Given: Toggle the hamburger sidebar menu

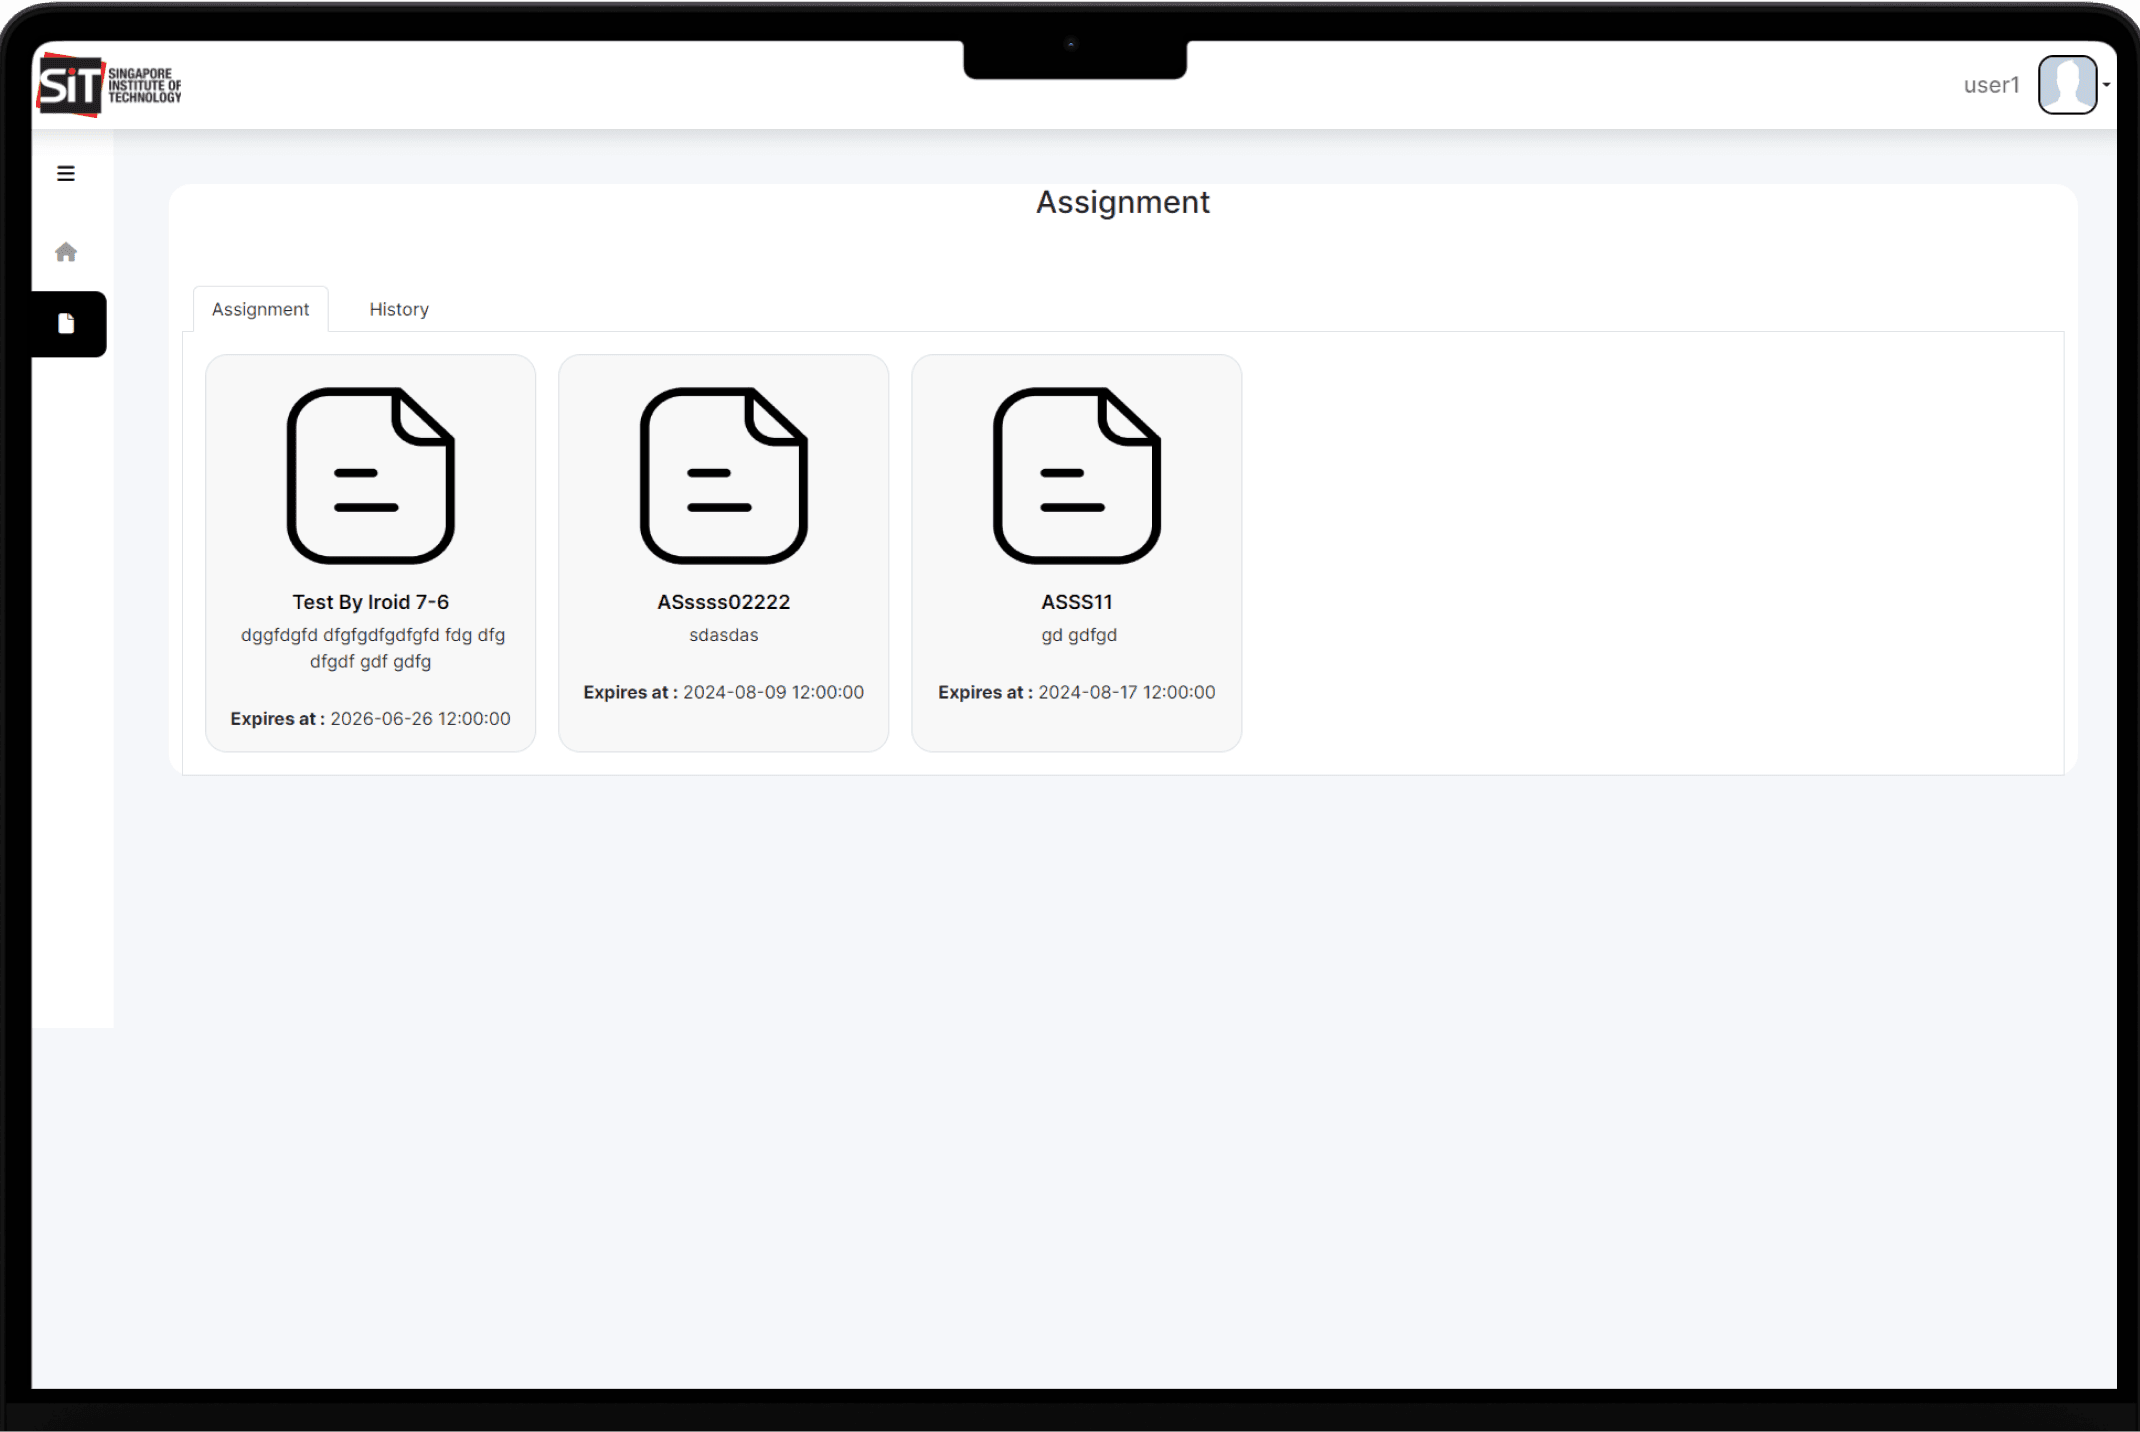Looking at the screenshot, I should click(x=66, y=174).
